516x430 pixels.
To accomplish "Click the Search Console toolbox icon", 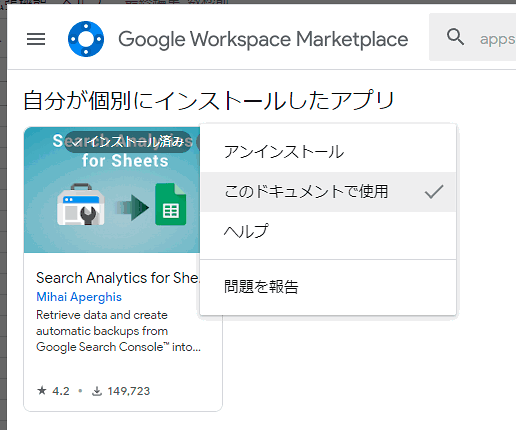I will 81,204.
